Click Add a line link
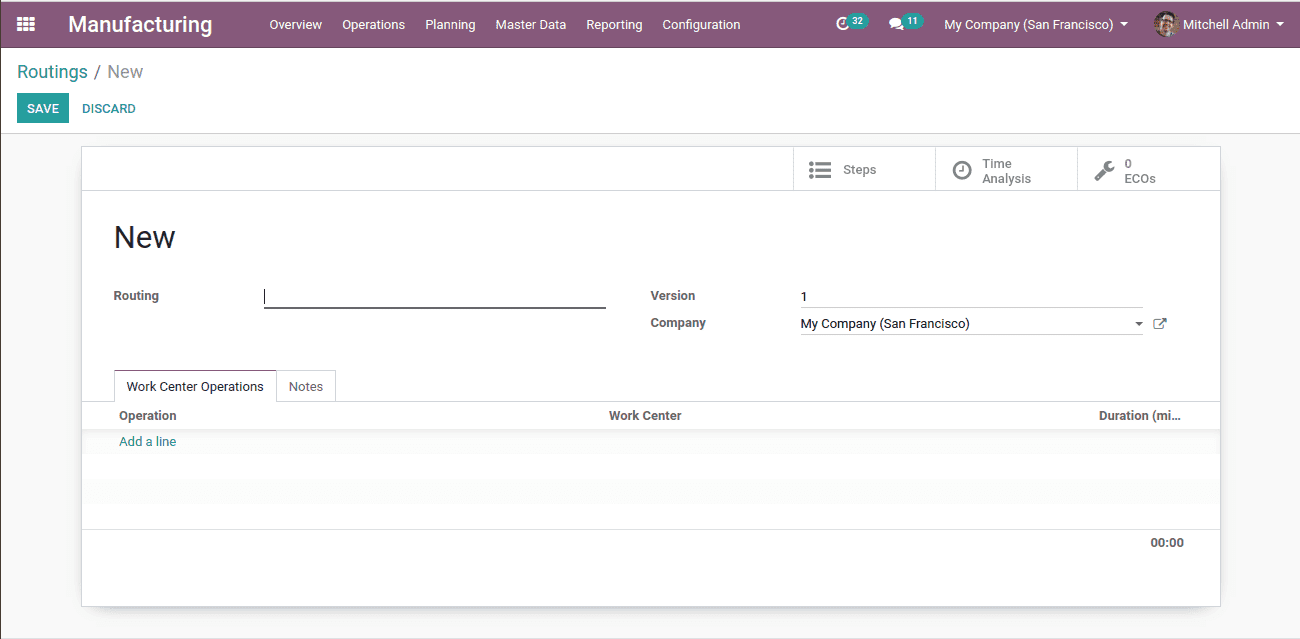The image size is (1300, 639). (x=148, y=441)
